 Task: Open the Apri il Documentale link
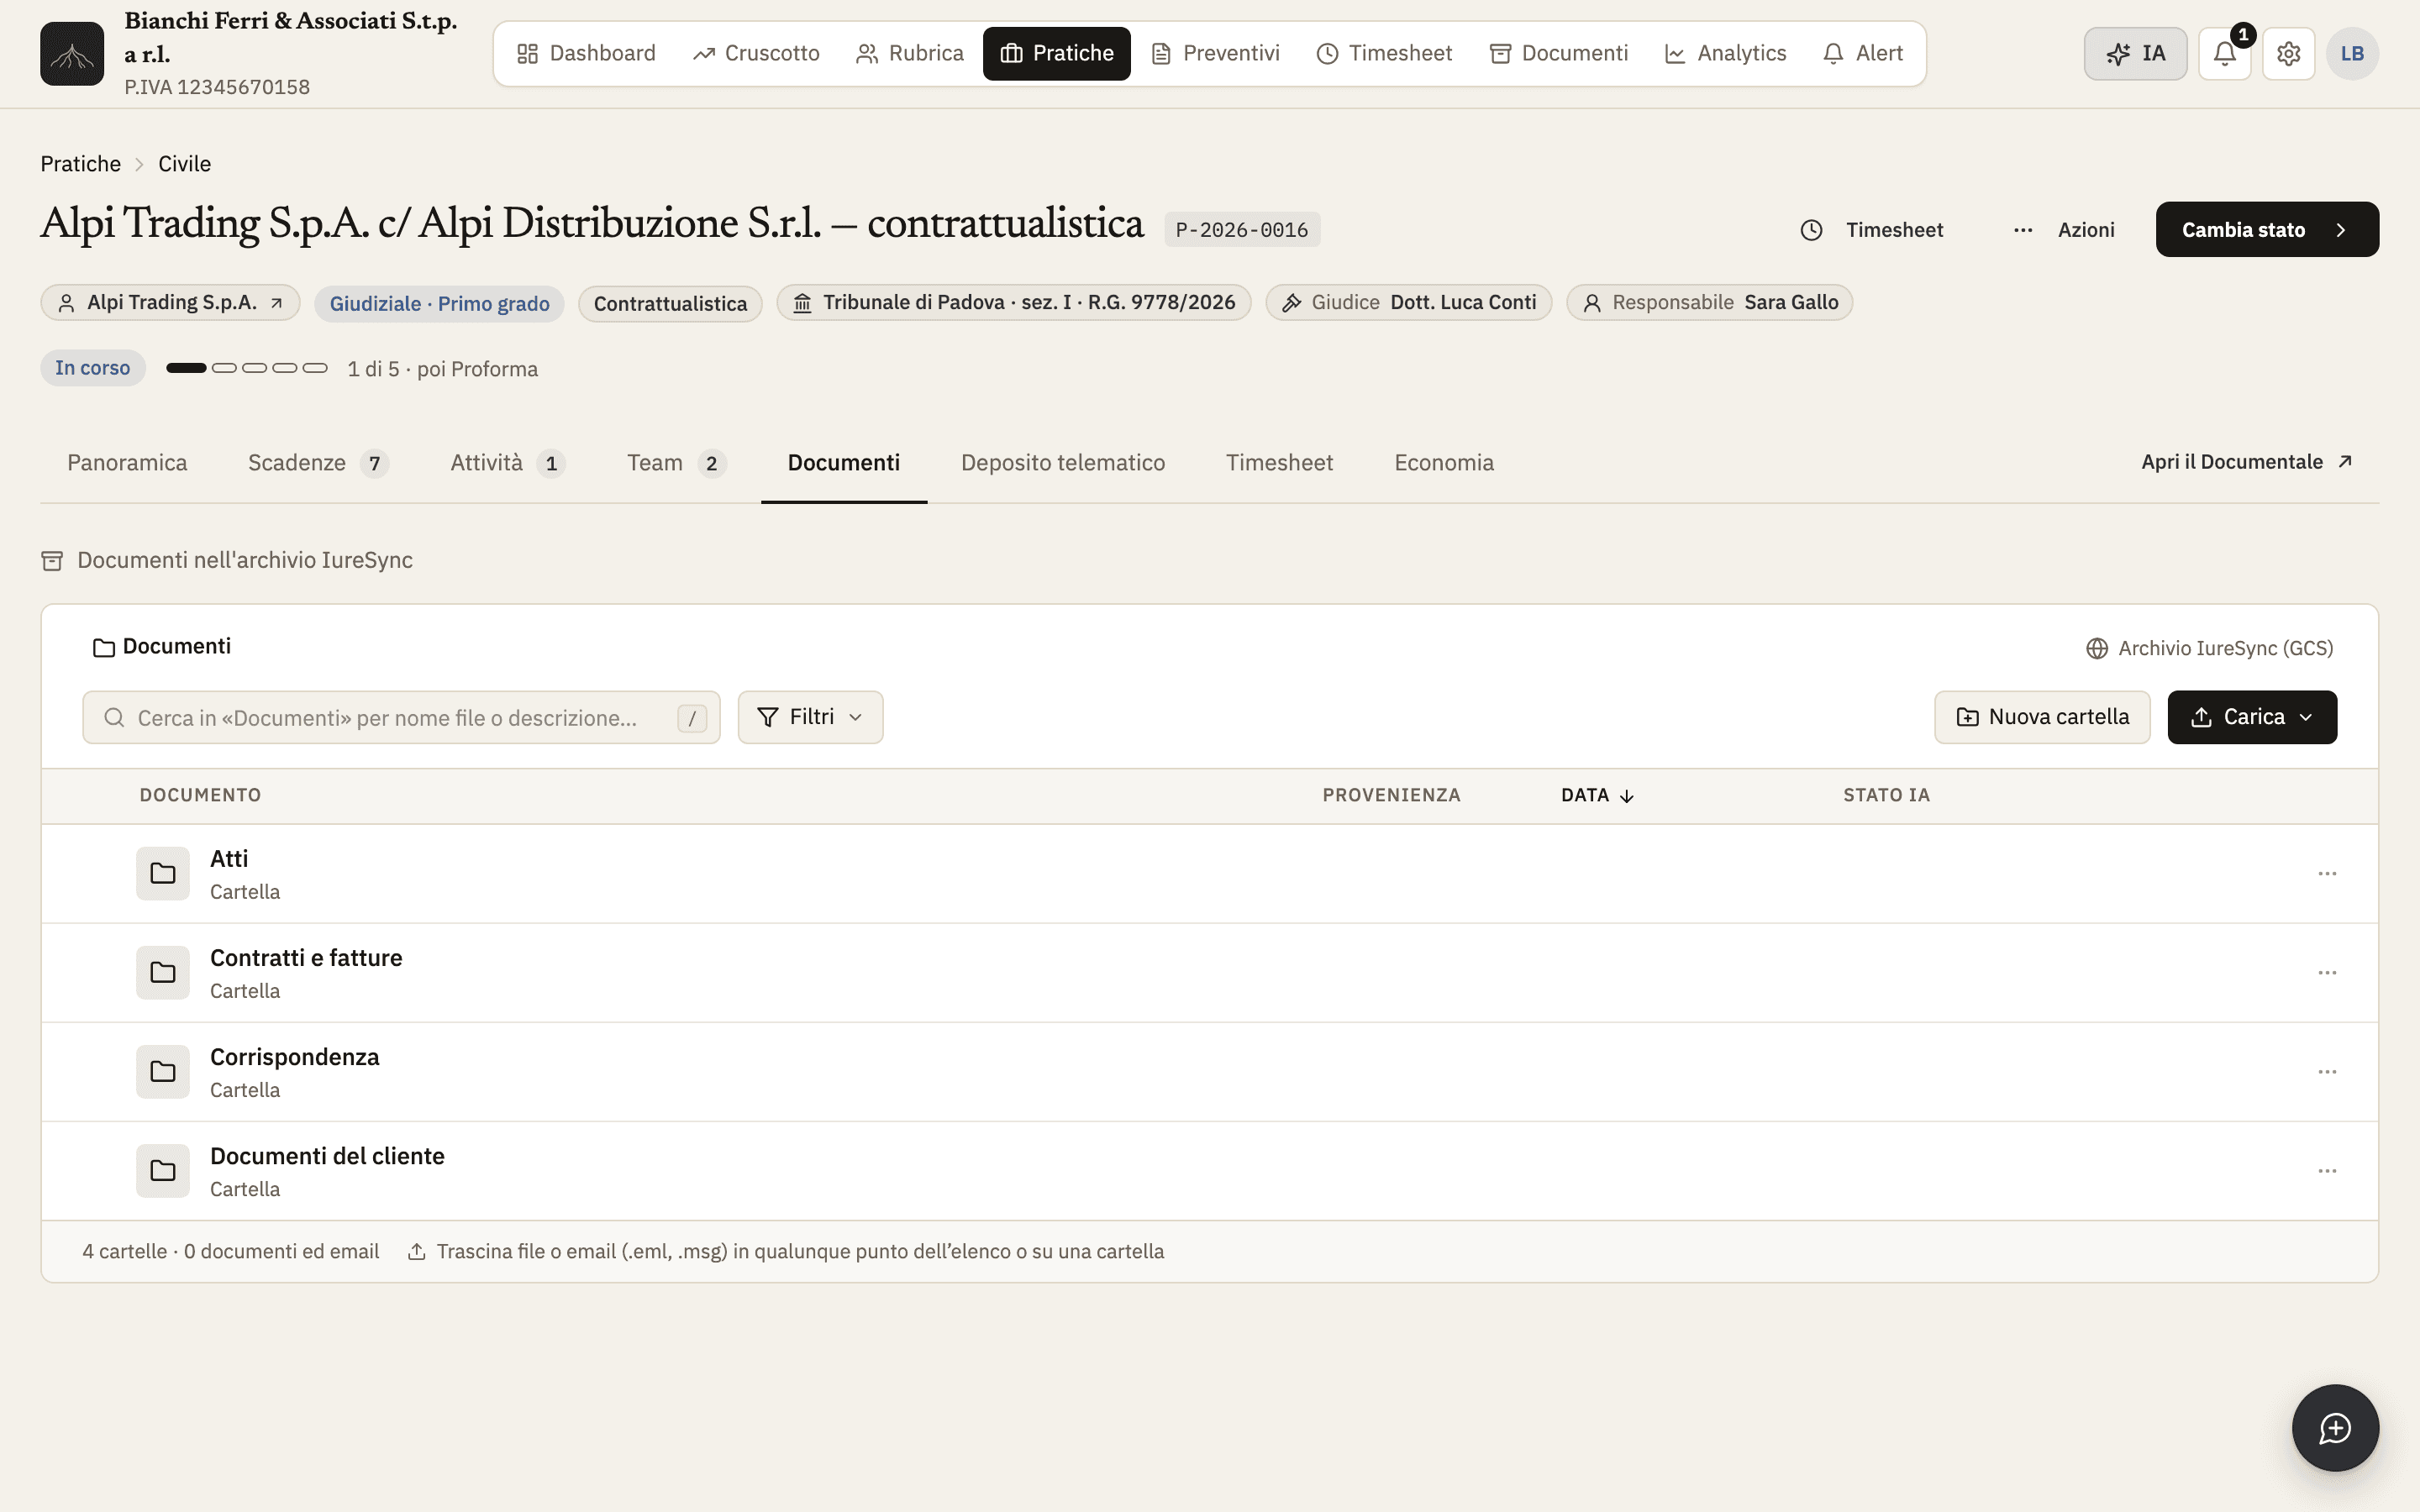pyautogui.click(x=2247, y=462)
